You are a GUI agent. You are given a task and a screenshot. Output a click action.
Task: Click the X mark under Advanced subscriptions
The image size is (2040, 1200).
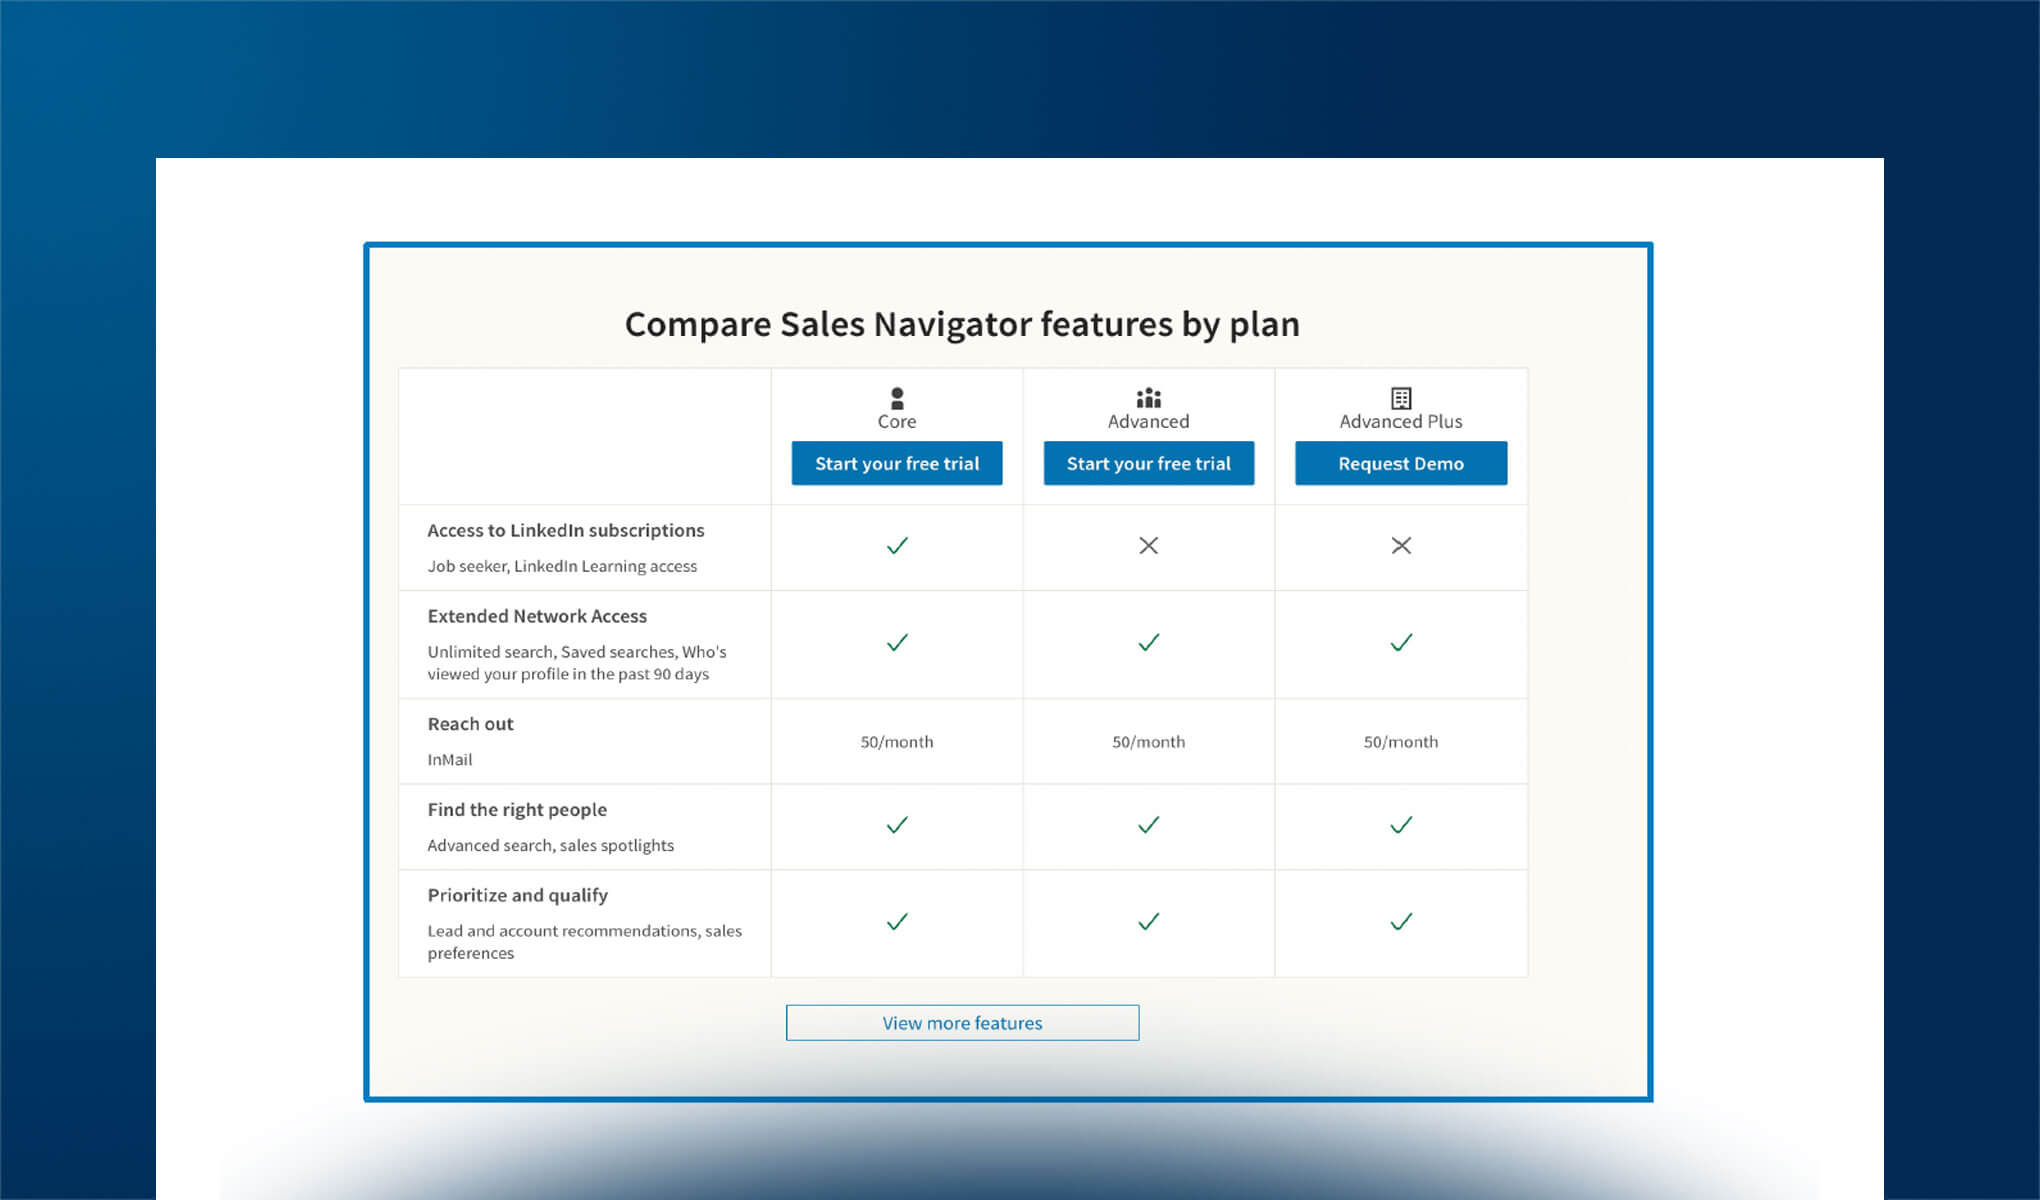[x=1148, y=546]
